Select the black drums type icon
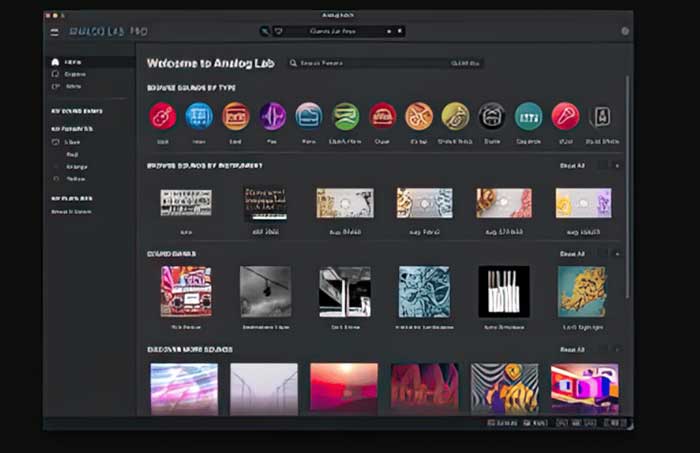This screenshot has height=453, width=700. point(492,116)
